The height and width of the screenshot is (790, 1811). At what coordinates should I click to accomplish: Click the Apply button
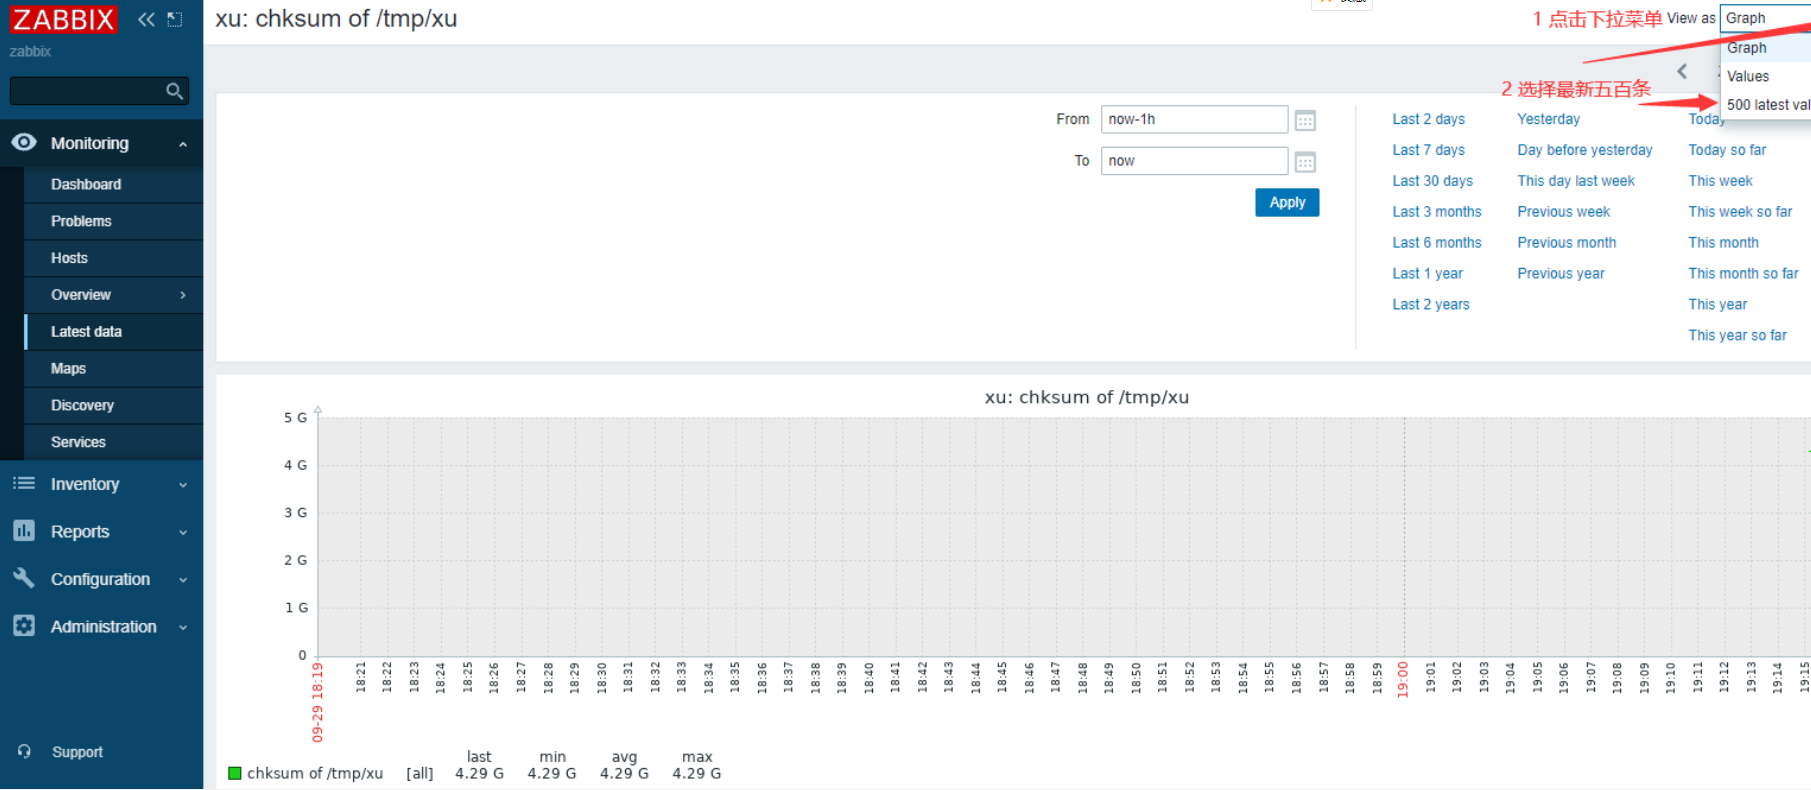(1287, 202)
